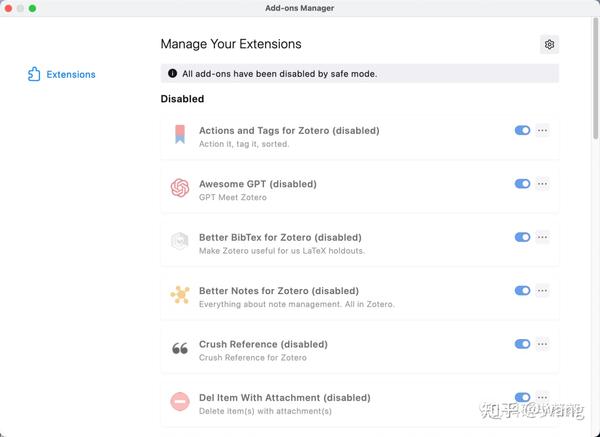Open the Del Item With Attachment options menu
The height and width of the screenshot is (437, 600).
tap(542, 398)
